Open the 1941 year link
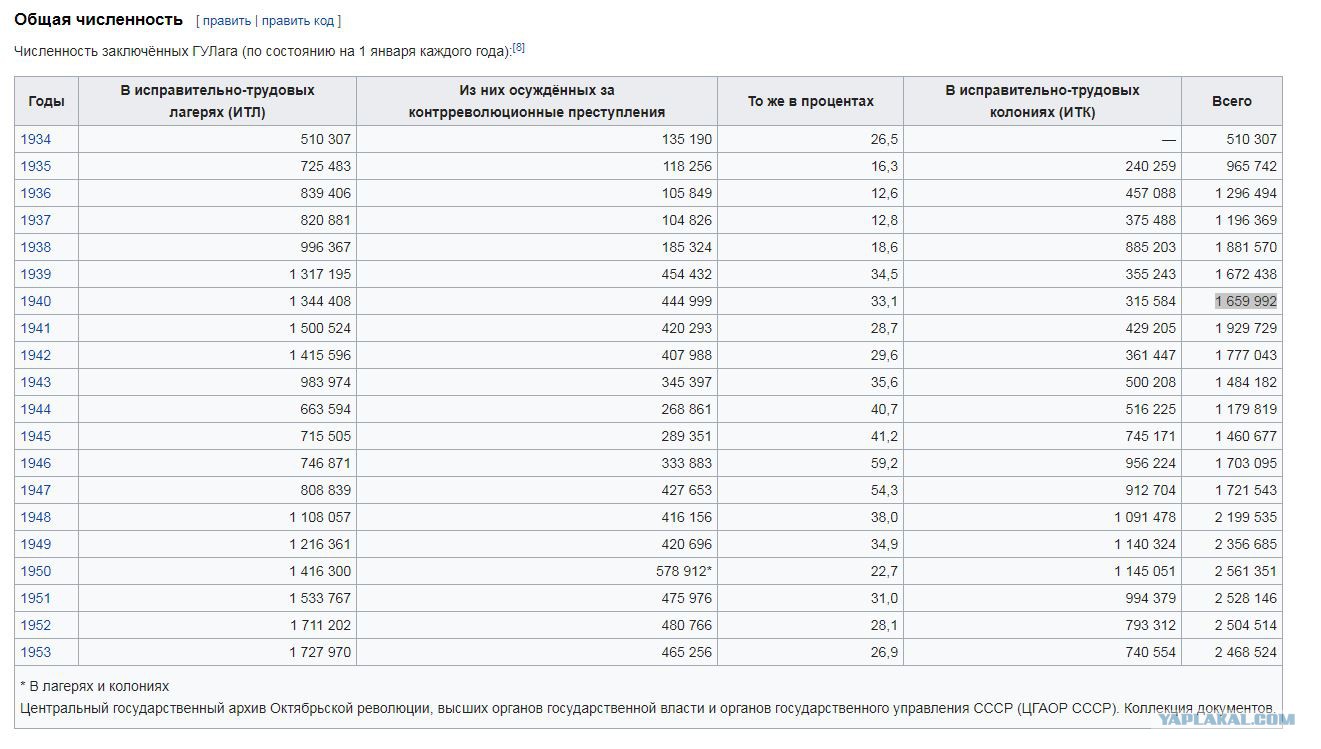 tap(35, 328)
